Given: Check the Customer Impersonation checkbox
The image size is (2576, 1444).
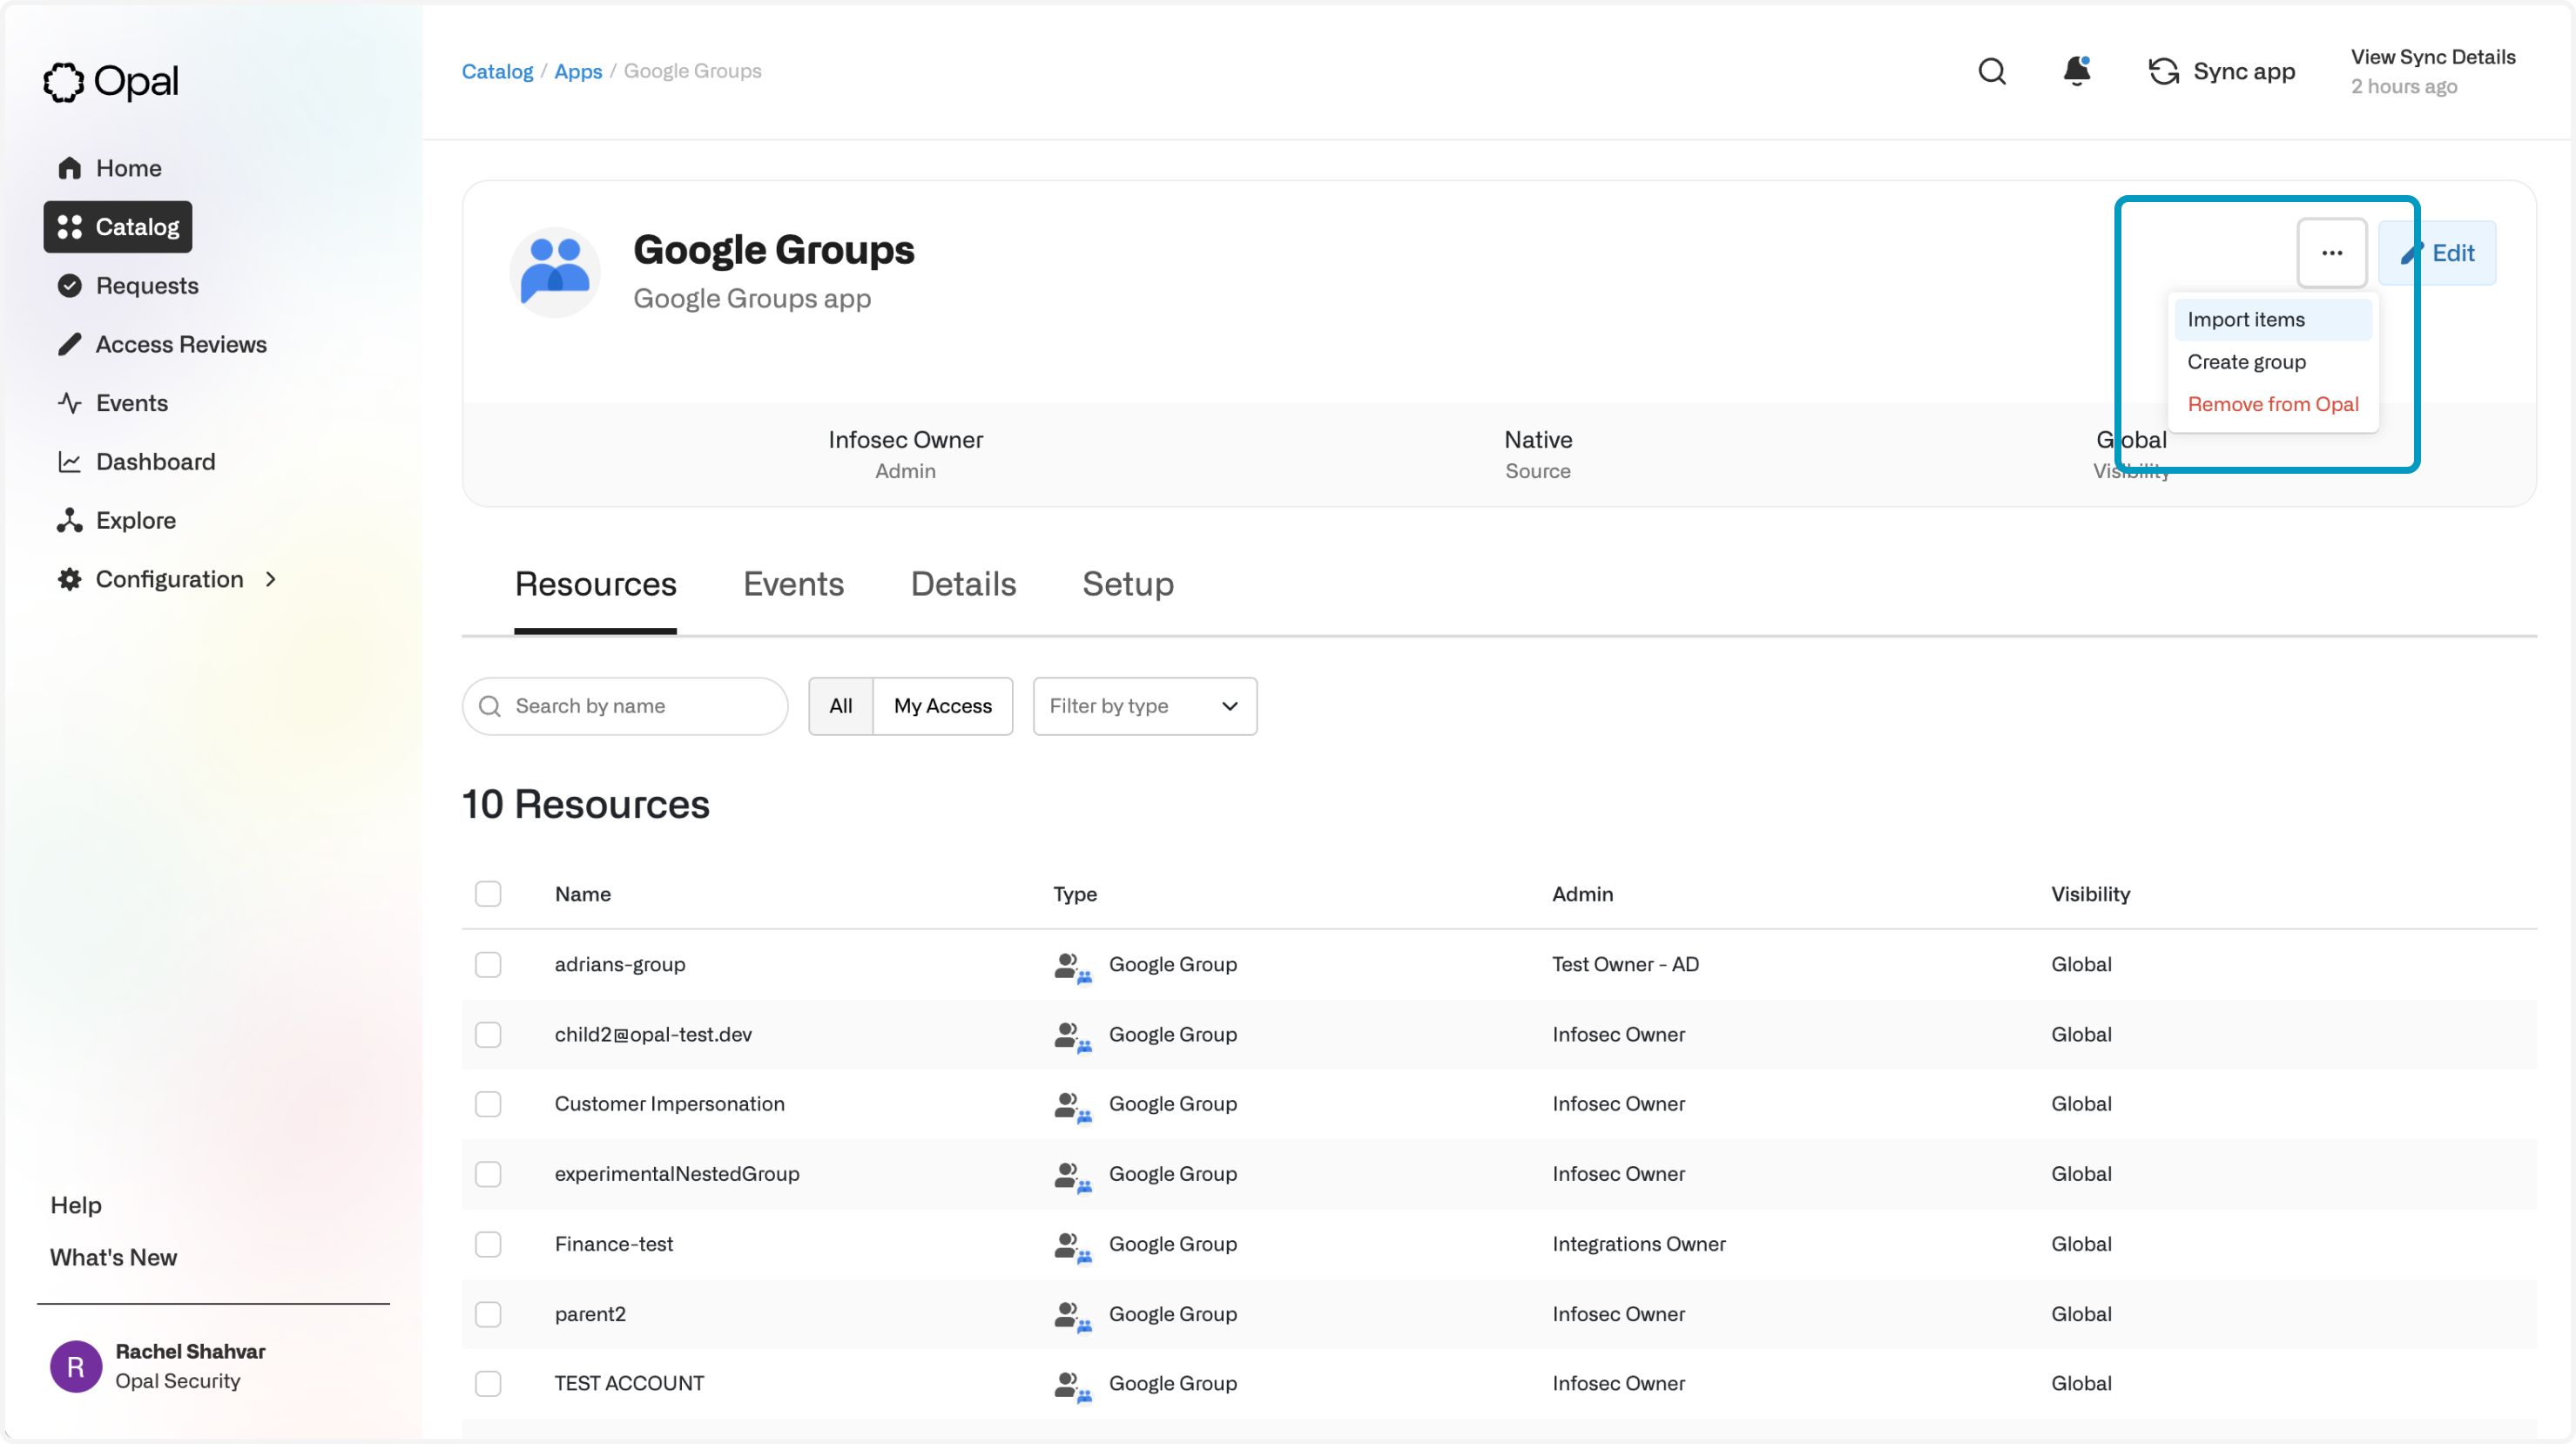Looking at the screenshot, I should [488, 1105].
